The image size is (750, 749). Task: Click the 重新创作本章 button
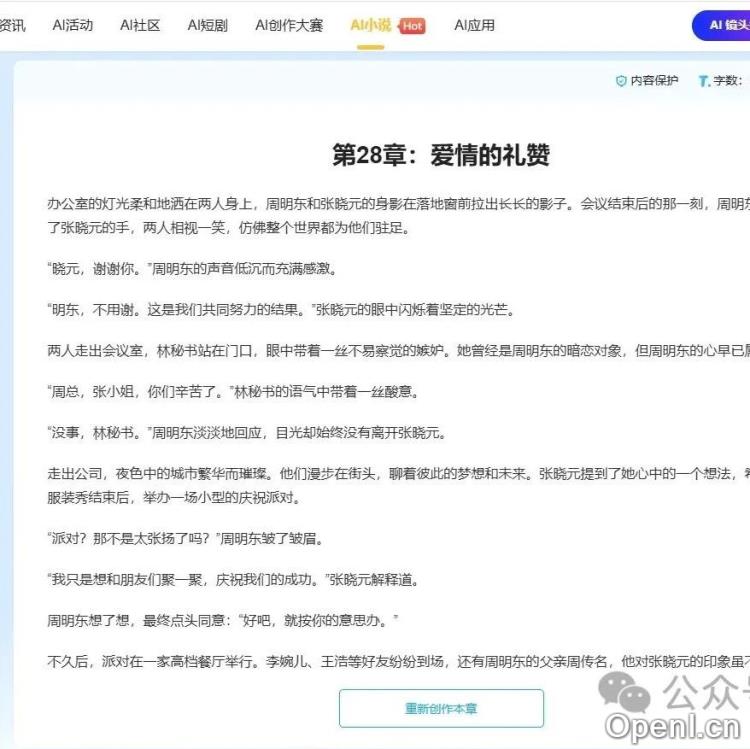[441, 708]
